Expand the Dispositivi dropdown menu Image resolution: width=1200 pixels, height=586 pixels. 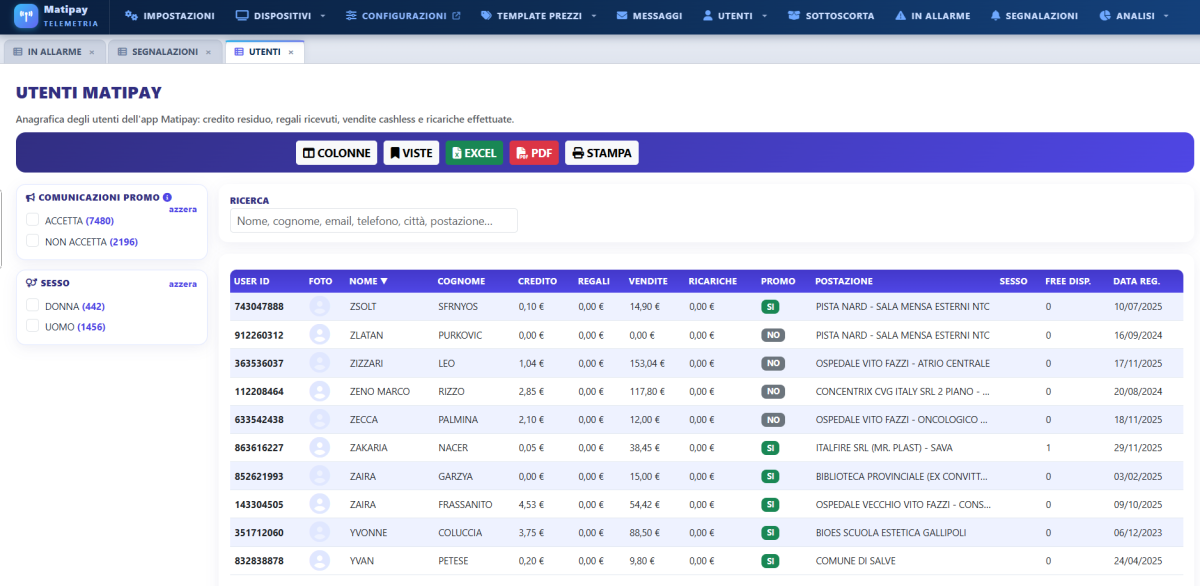[x=279, y=16]
